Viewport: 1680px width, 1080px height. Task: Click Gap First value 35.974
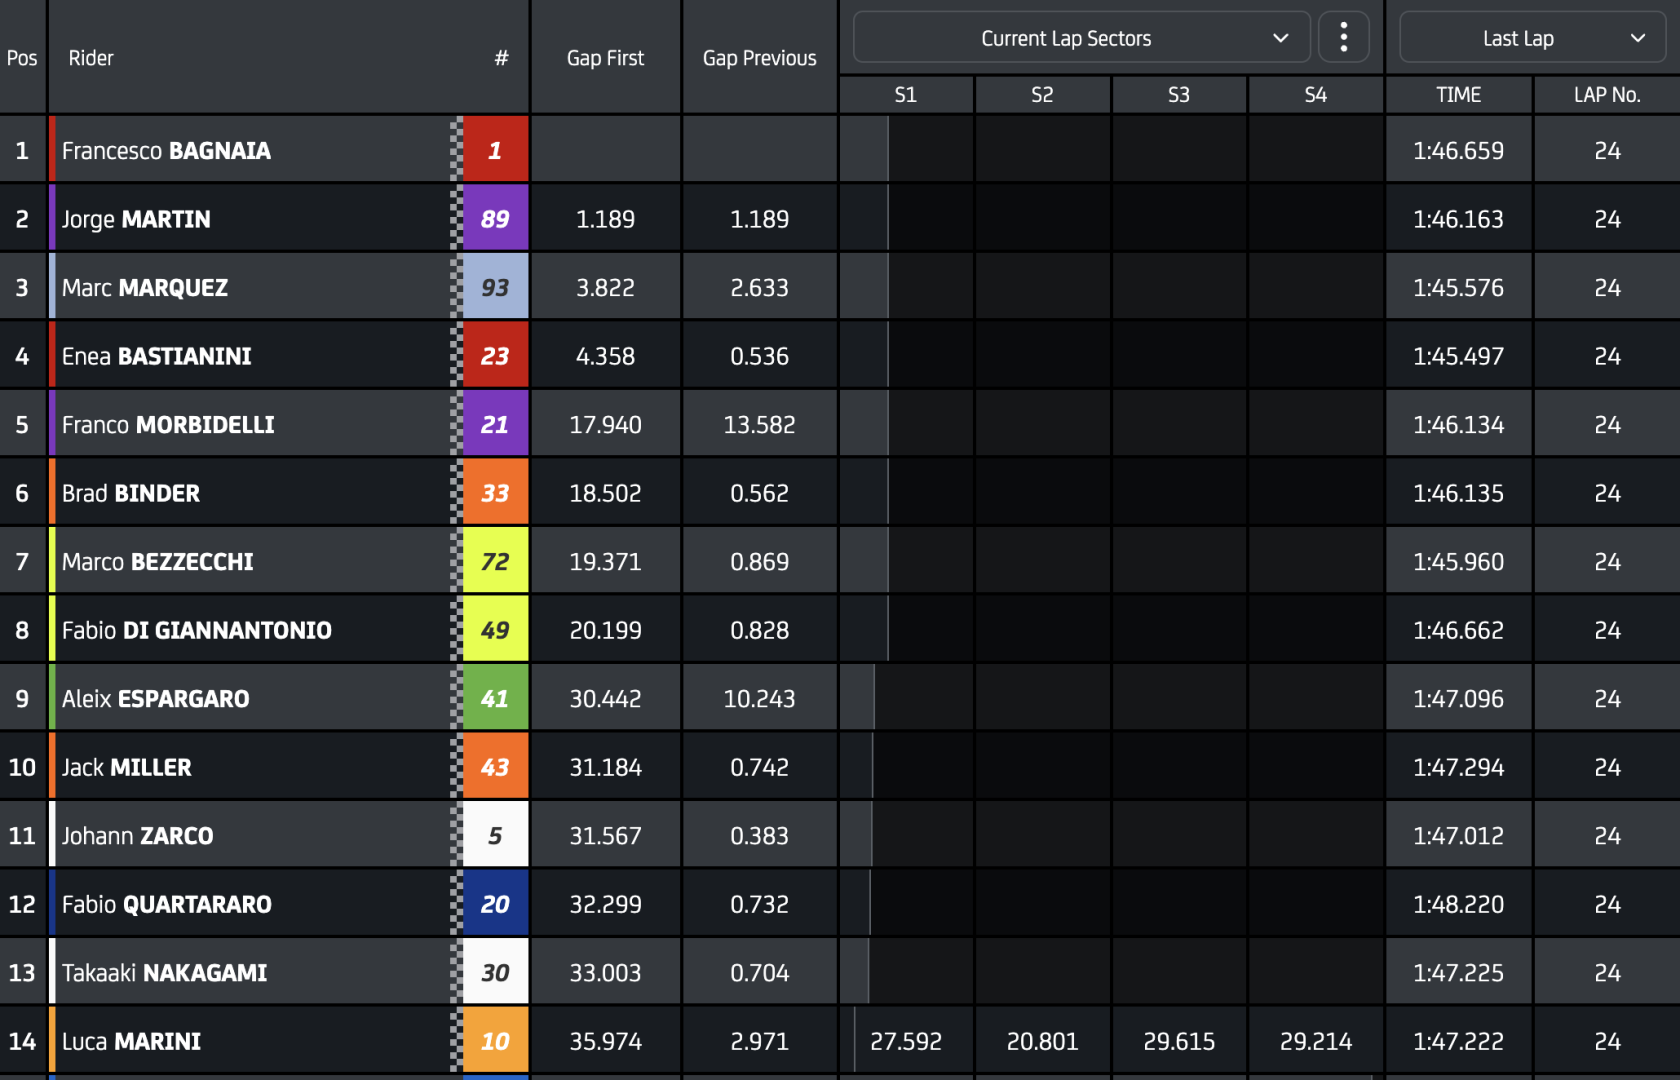pyautogui.click(x=605, y=1041)
